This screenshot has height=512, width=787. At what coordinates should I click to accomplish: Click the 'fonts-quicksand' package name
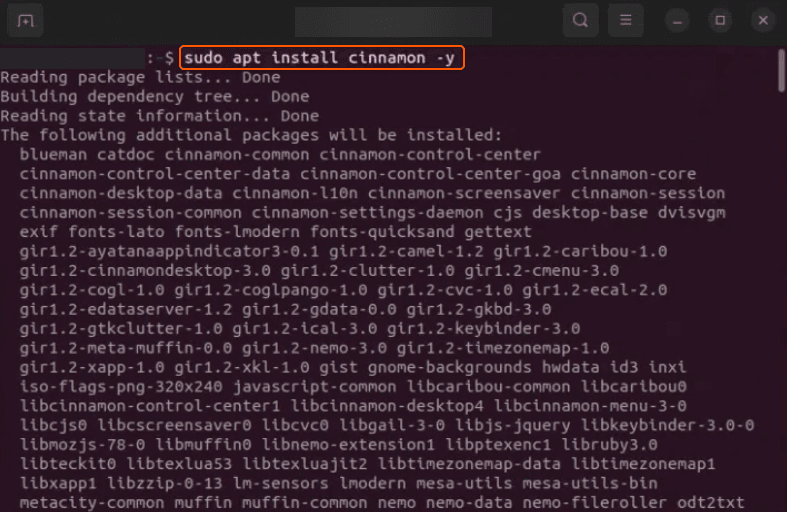[382, 231]
